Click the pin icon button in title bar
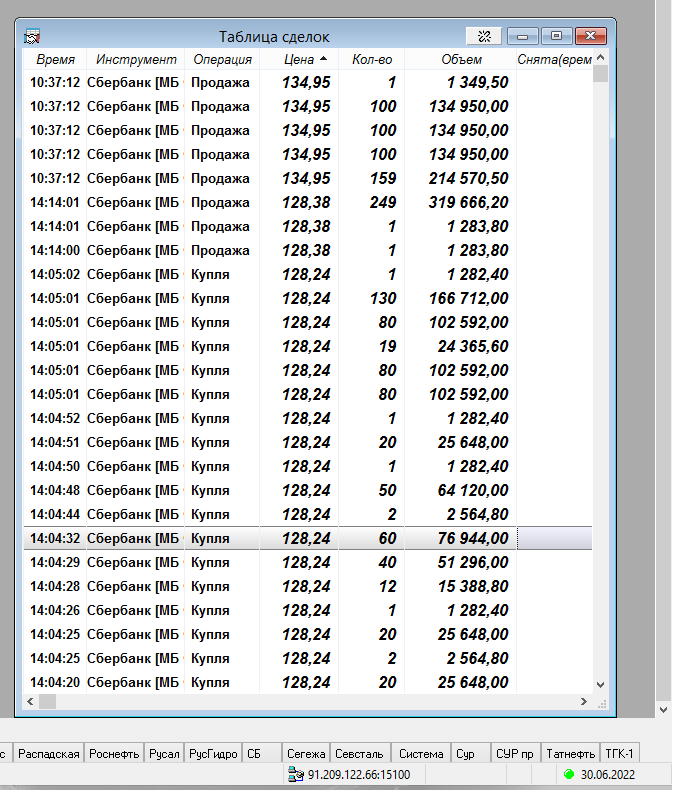Viewport: 681px width, 790px height. click(x=484, y=36)
